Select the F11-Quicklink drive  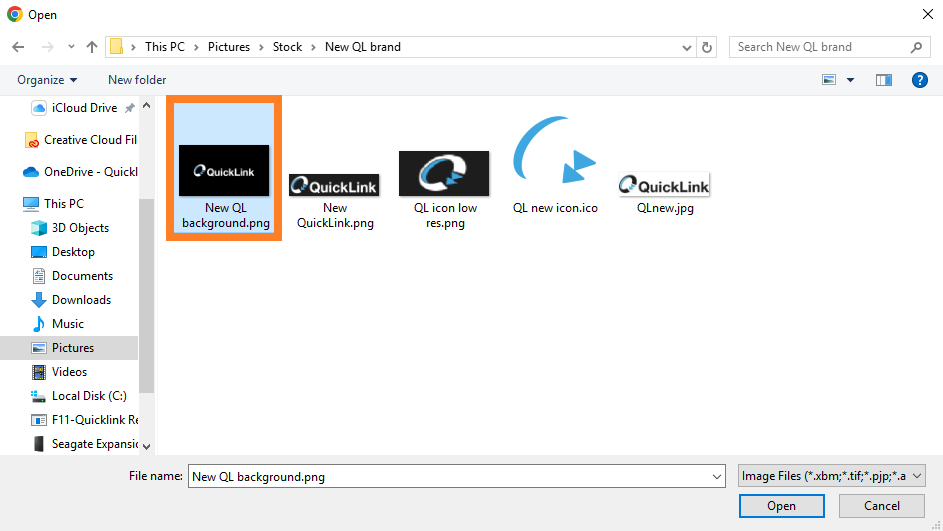click(84, 420)
